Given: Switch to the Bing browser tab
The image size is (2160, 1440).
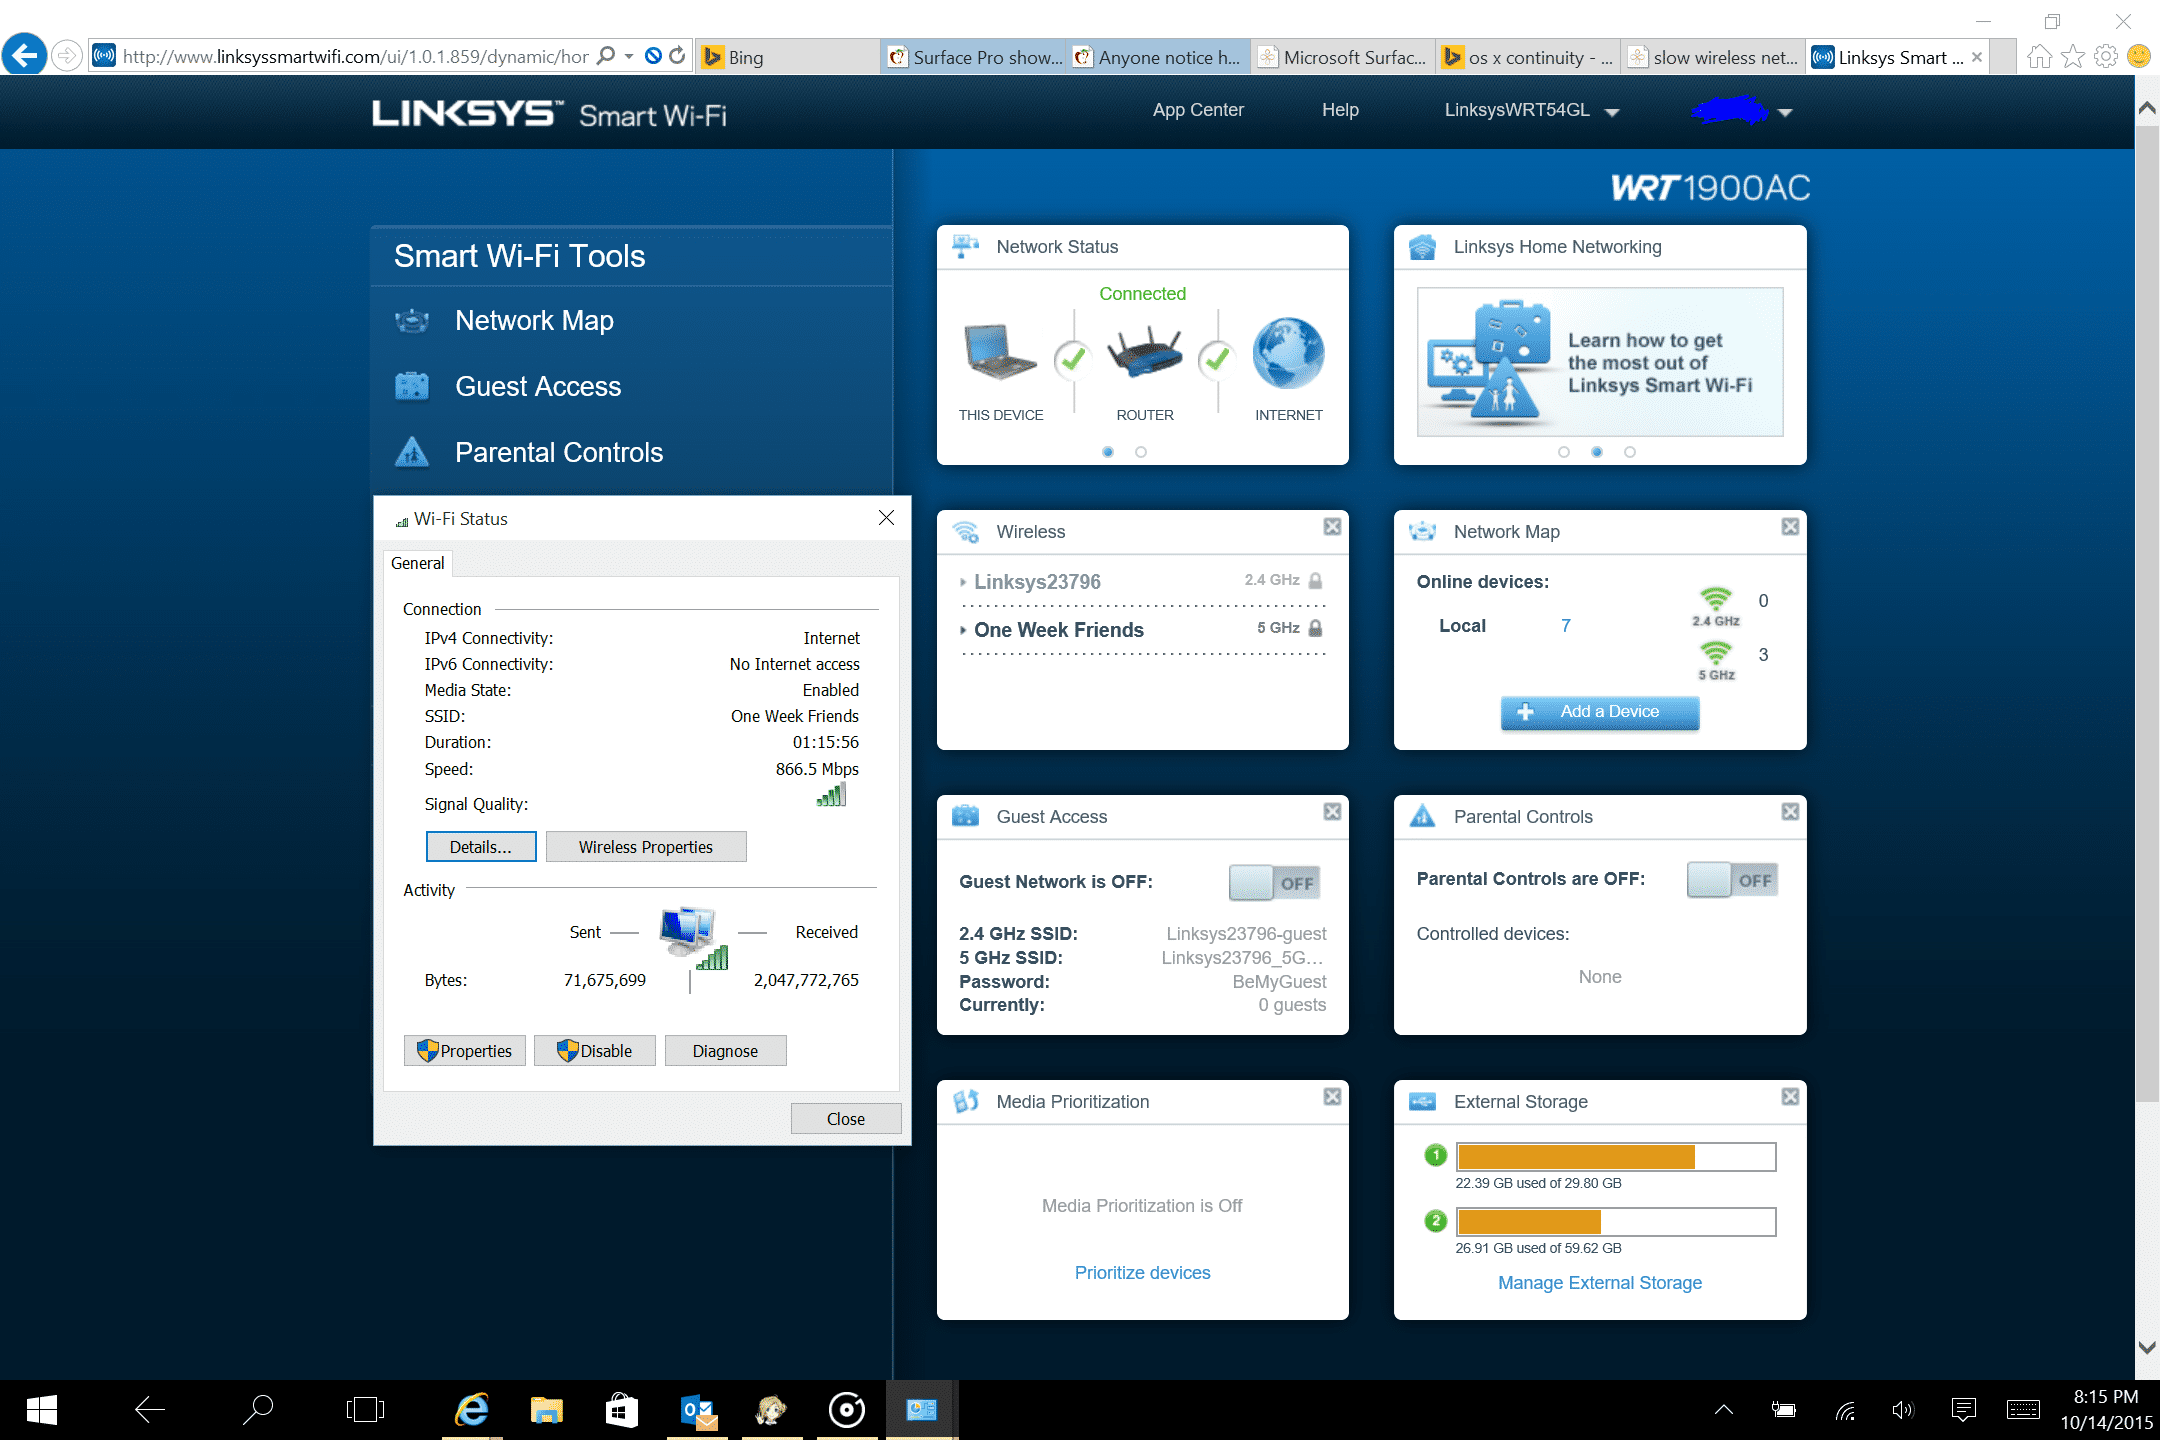Looking at the screenshot, I should click(788, 57).
